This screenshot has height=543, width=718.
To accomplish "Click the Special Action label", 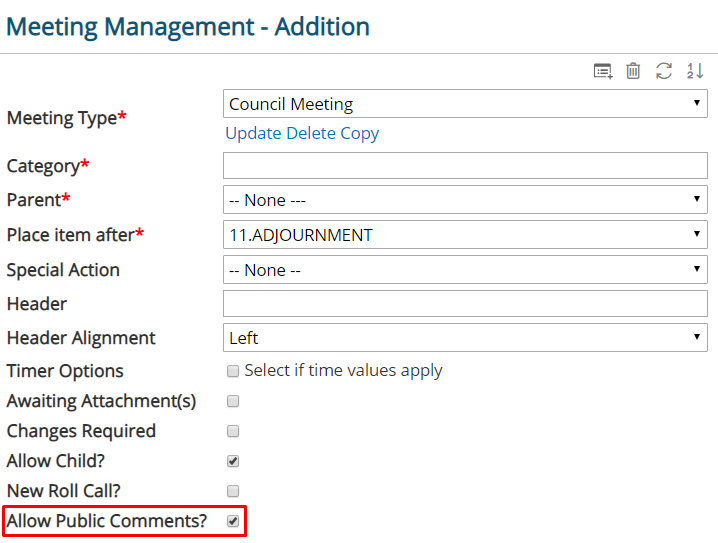I will [x=63, y=270].
